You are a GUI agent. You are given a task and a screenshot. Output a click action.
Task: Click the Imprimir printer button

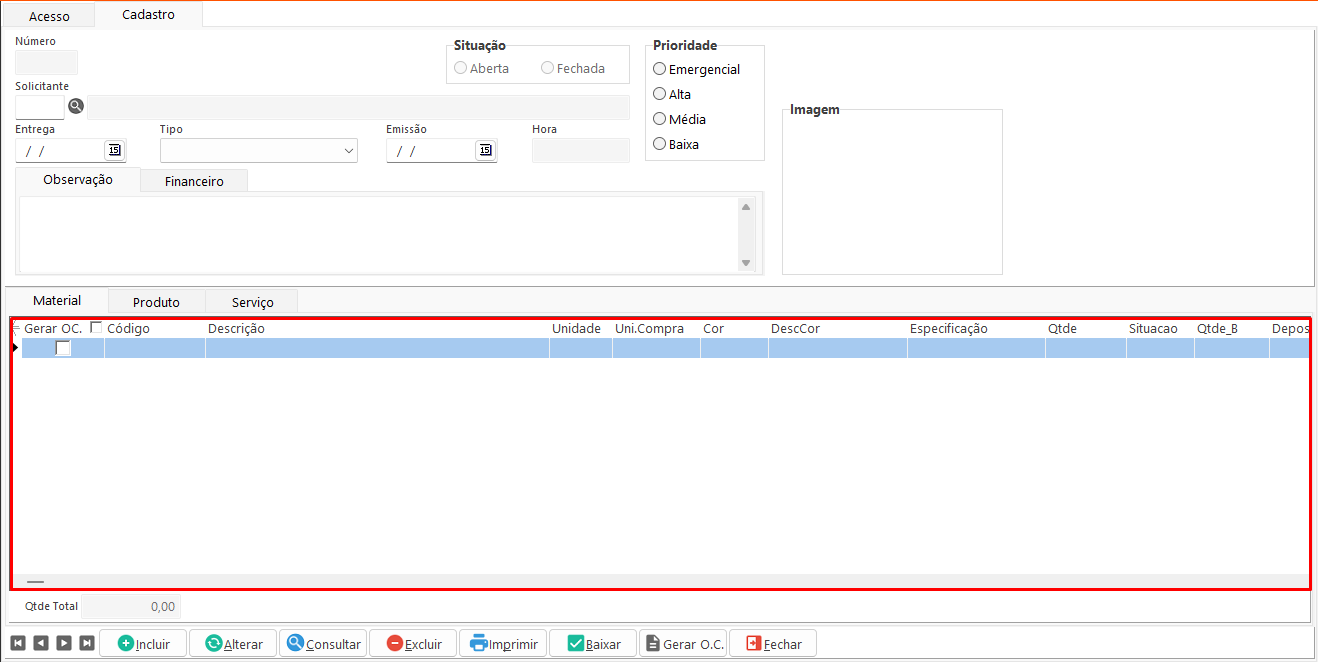click(x=503, y=643)
